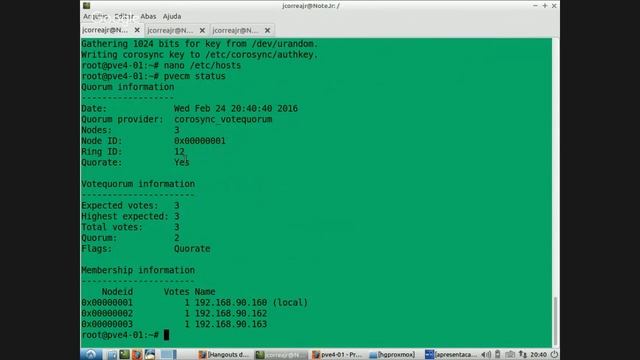Launch Thunderbird mail from taskbar quick launch
Viewport: 640px width, 360px height.
coord(150,354)
